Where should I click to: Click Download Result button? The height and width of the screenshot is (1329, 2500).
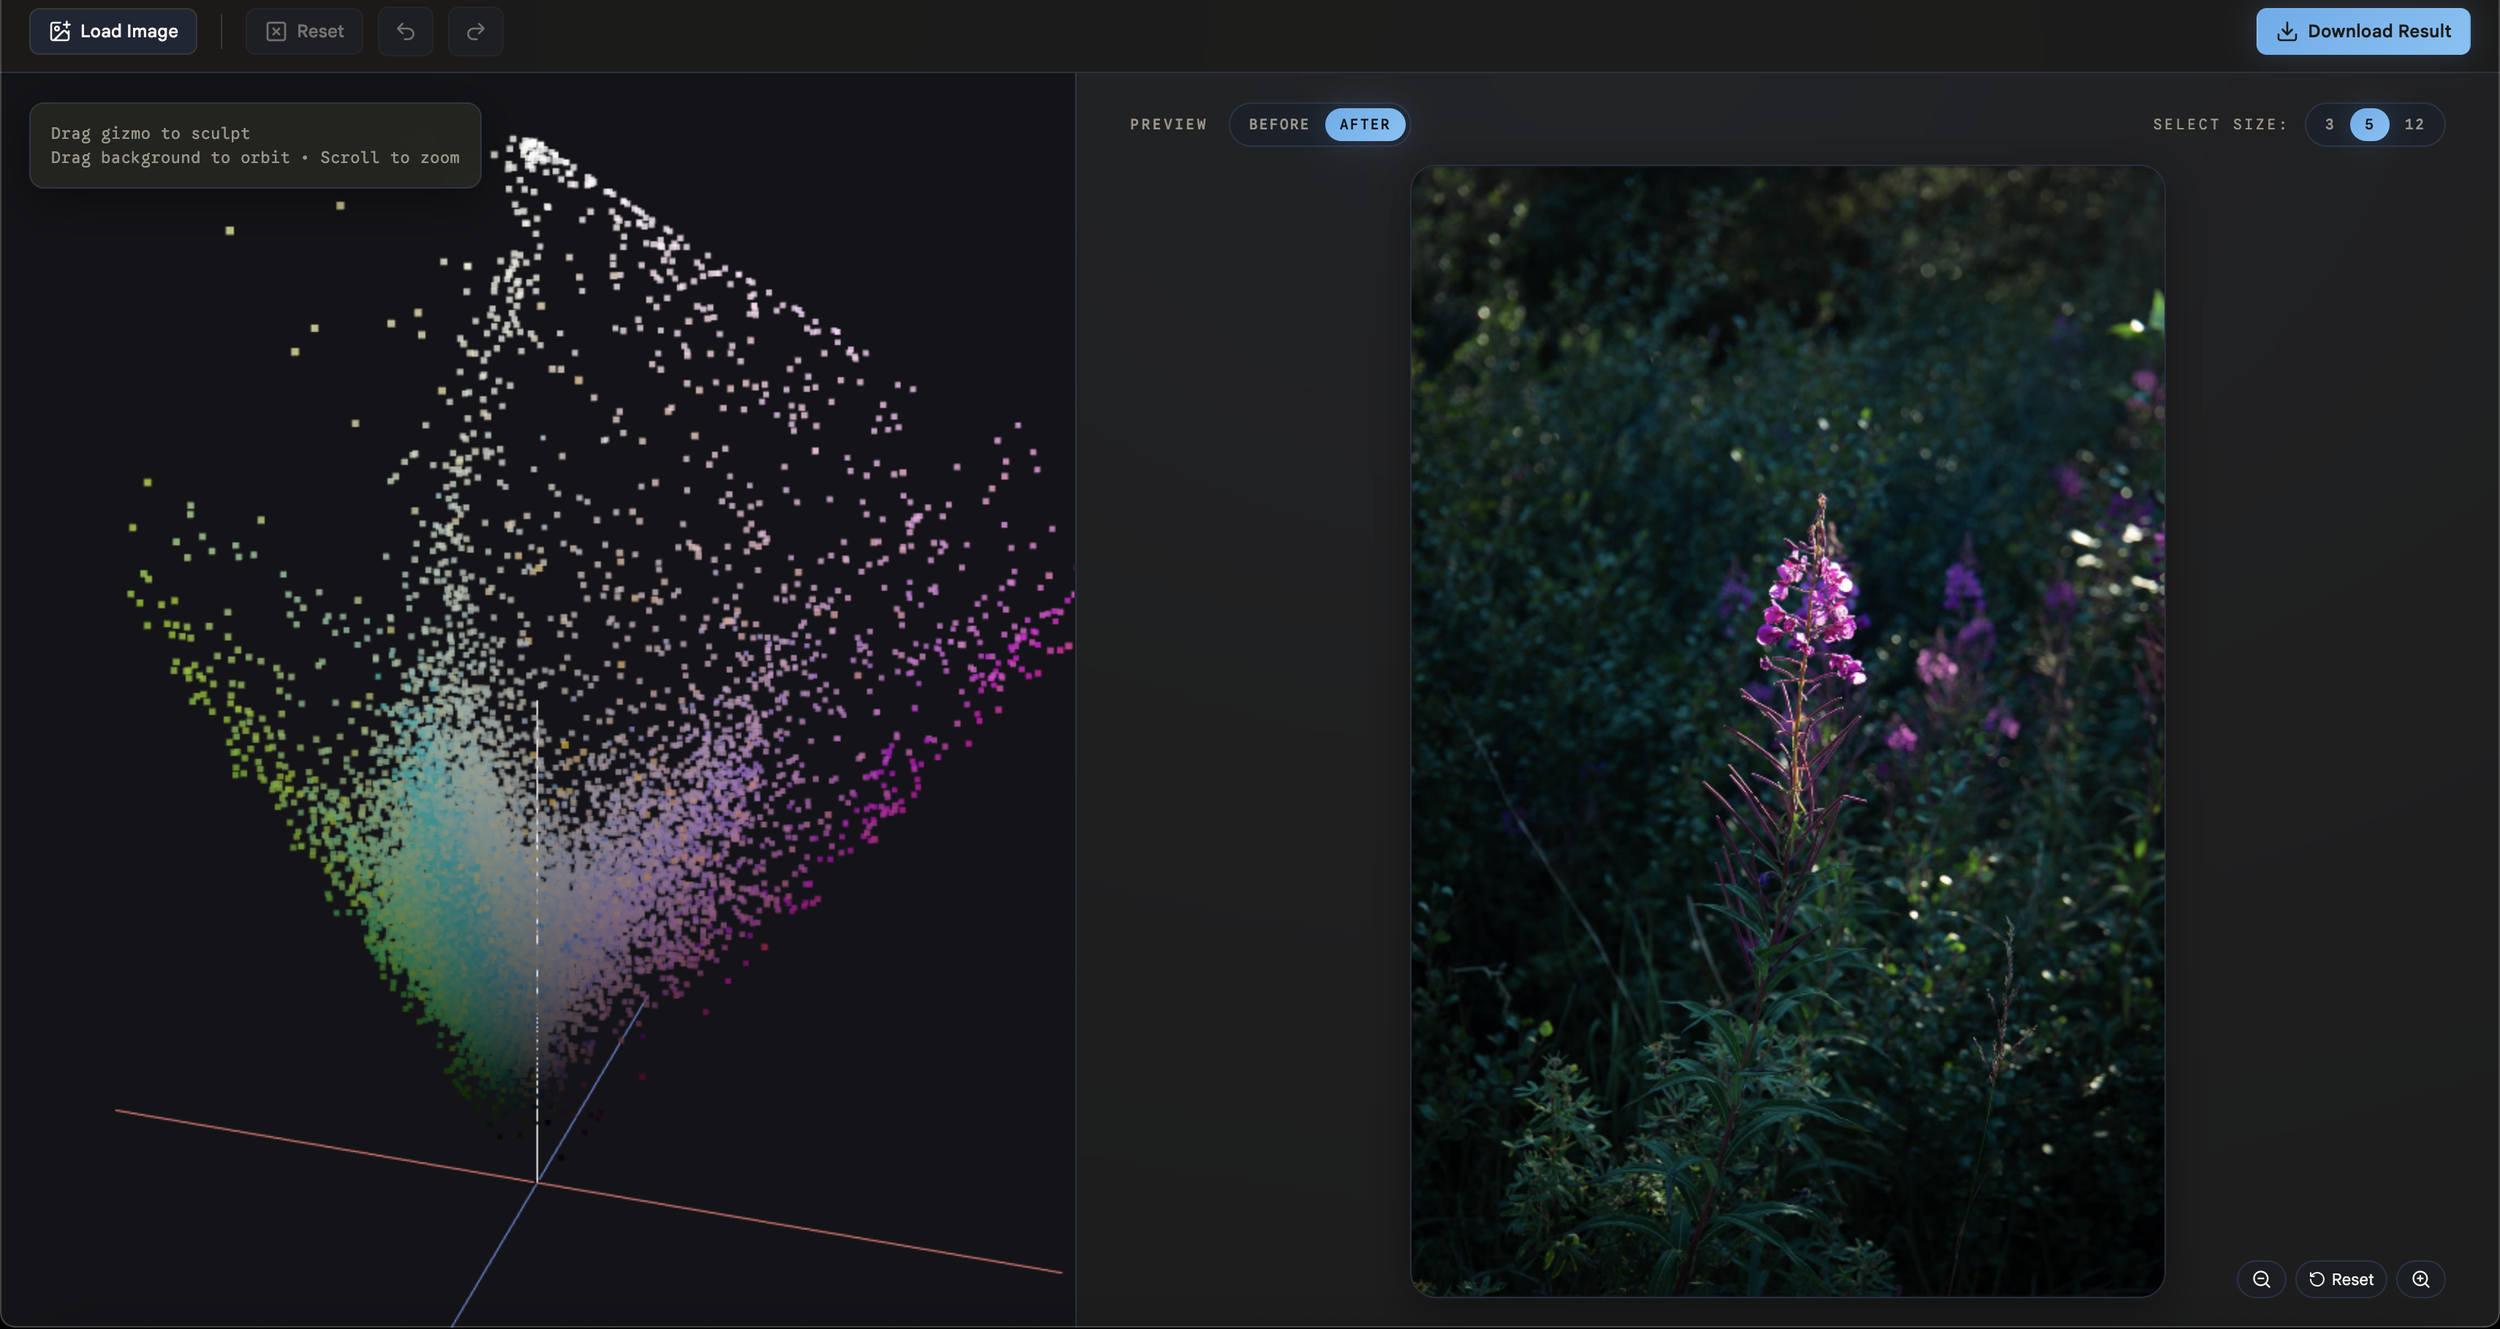click(x=2362, y=31)
